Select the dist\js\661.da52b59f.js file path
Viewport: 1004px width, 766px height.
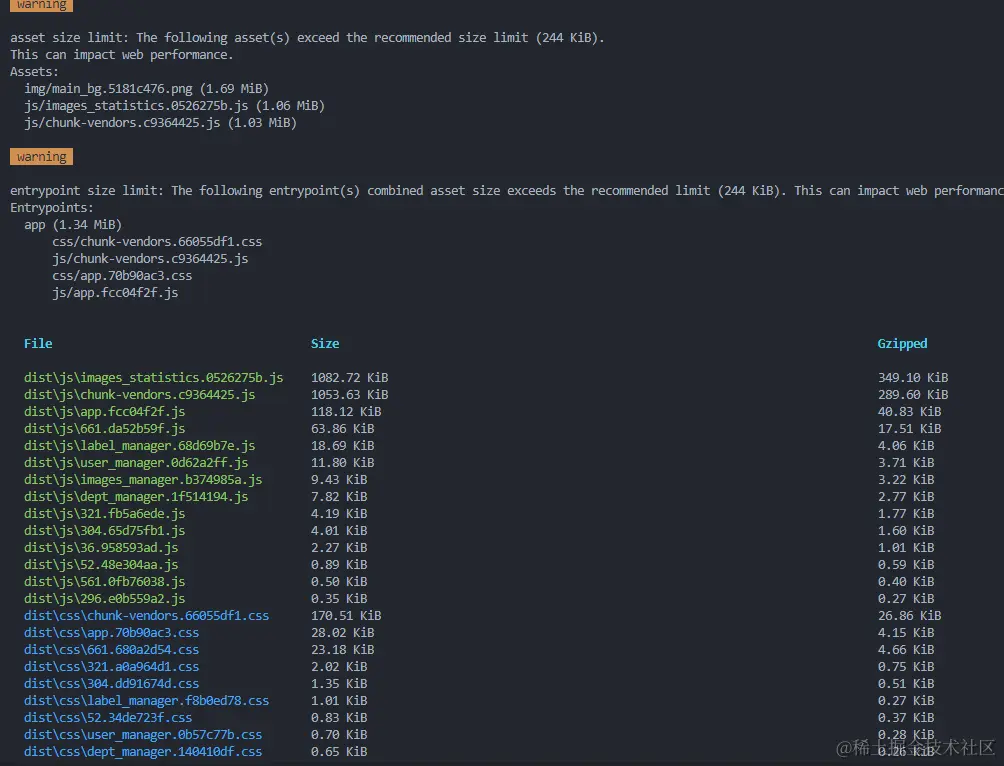point(104,429)
